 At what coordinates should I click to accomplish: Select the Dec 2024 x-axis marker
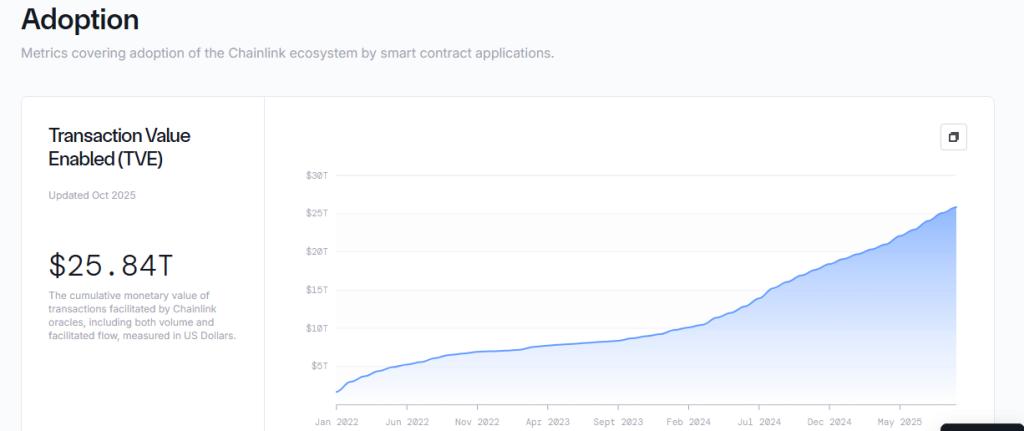click(x=828, y=422)
